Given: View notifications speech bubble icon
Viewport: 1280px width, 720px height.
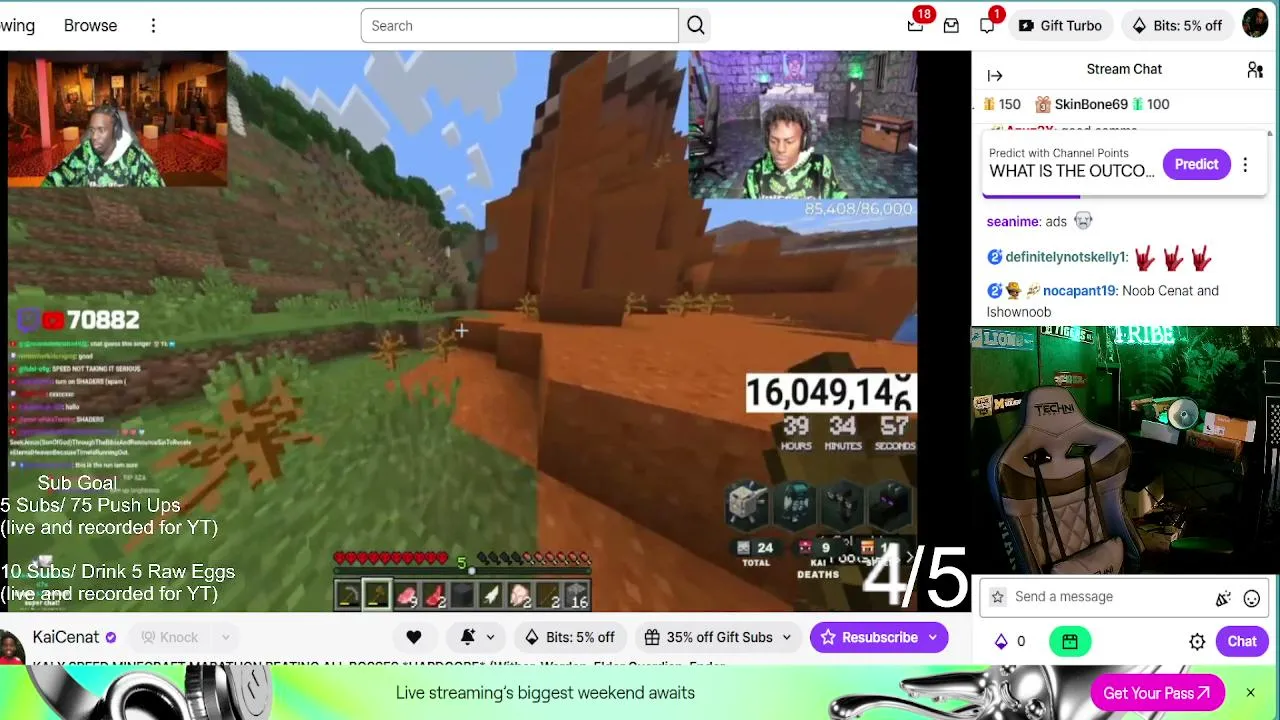Looking at the screenshot, I should (987, 25).
